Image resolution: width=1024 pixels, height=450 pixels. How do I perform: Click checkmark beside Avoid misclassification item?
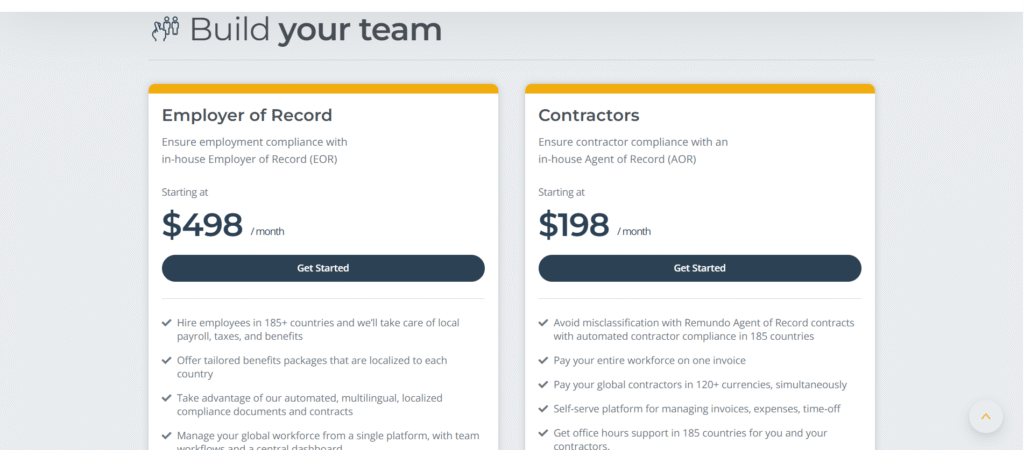(543, 323)
